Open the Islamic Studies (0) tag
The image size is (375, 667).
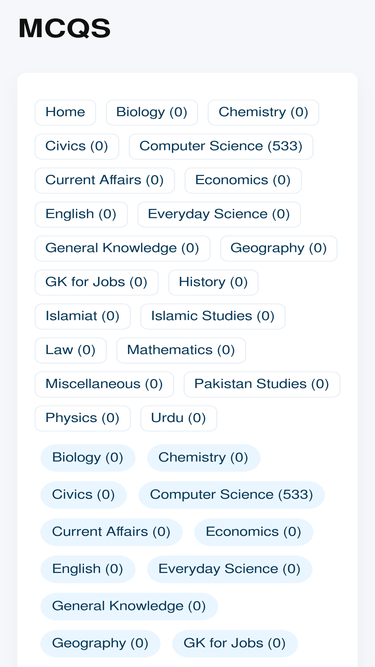tap(213, 316)
